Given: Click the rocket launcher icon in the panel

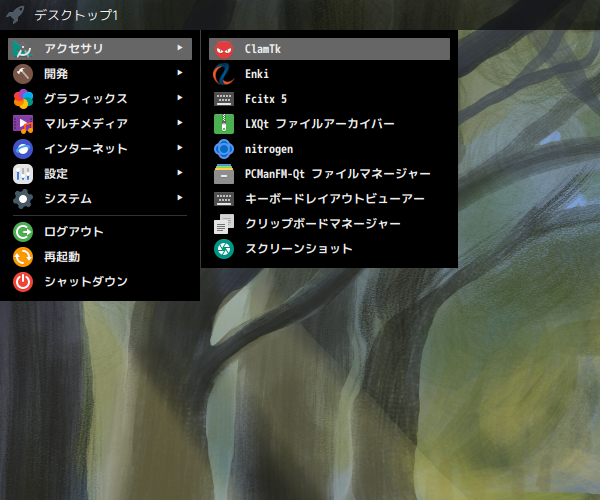Looking at the screenshot, I should (15, 15).
